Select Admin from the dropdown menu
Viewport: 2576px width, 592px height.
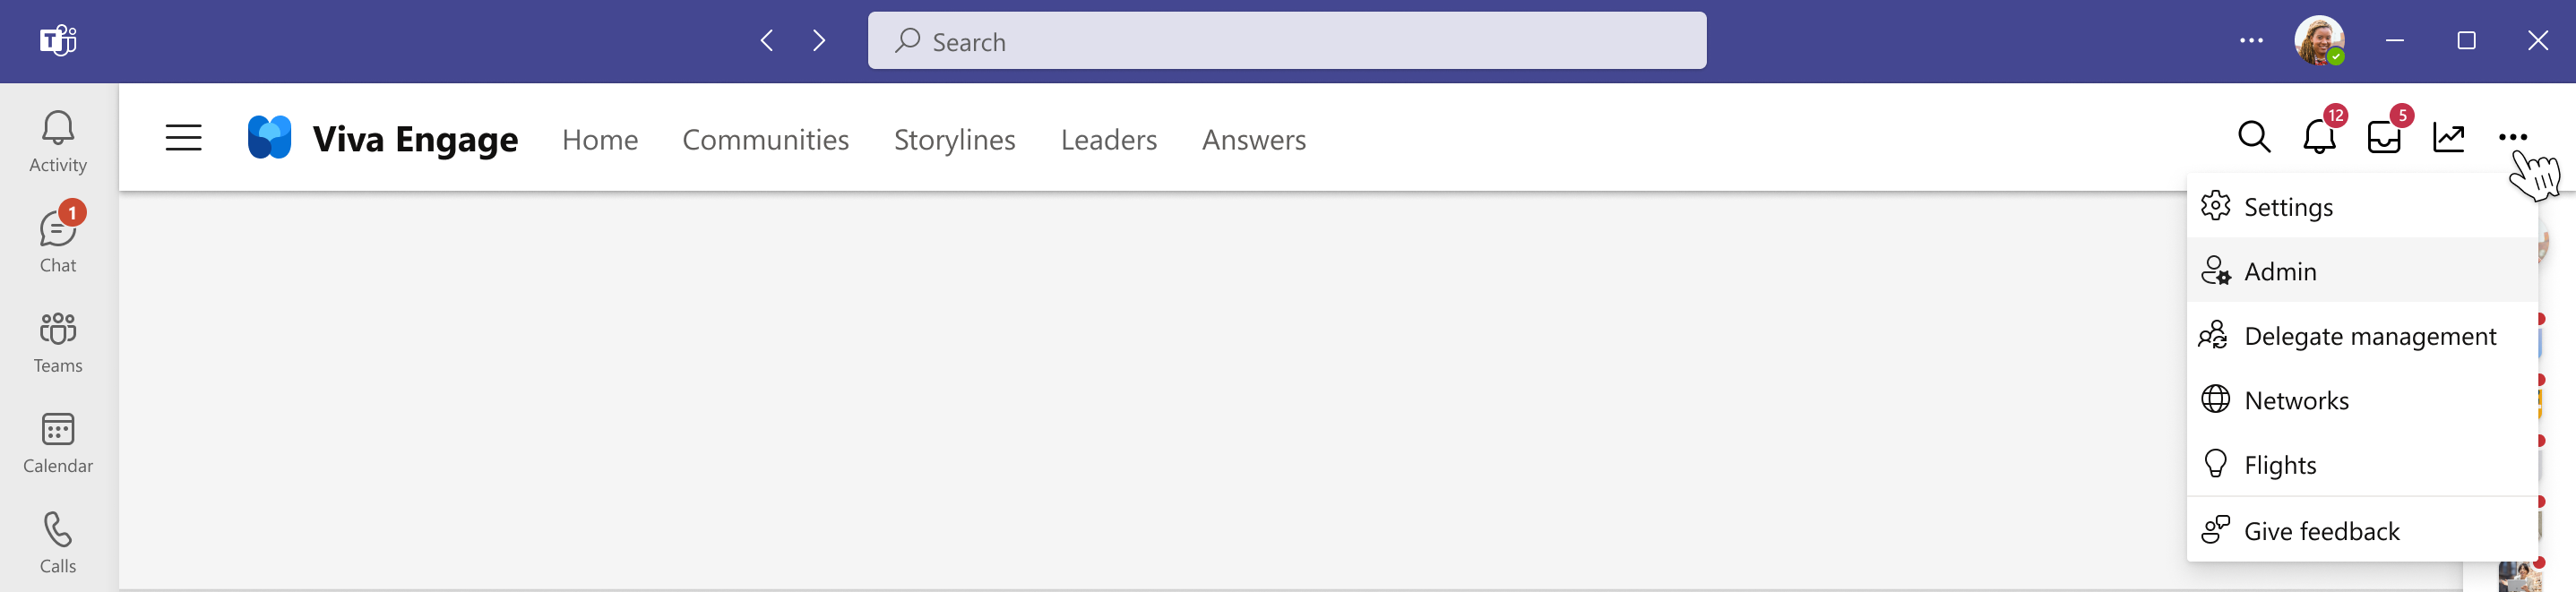coord(2280,271)
